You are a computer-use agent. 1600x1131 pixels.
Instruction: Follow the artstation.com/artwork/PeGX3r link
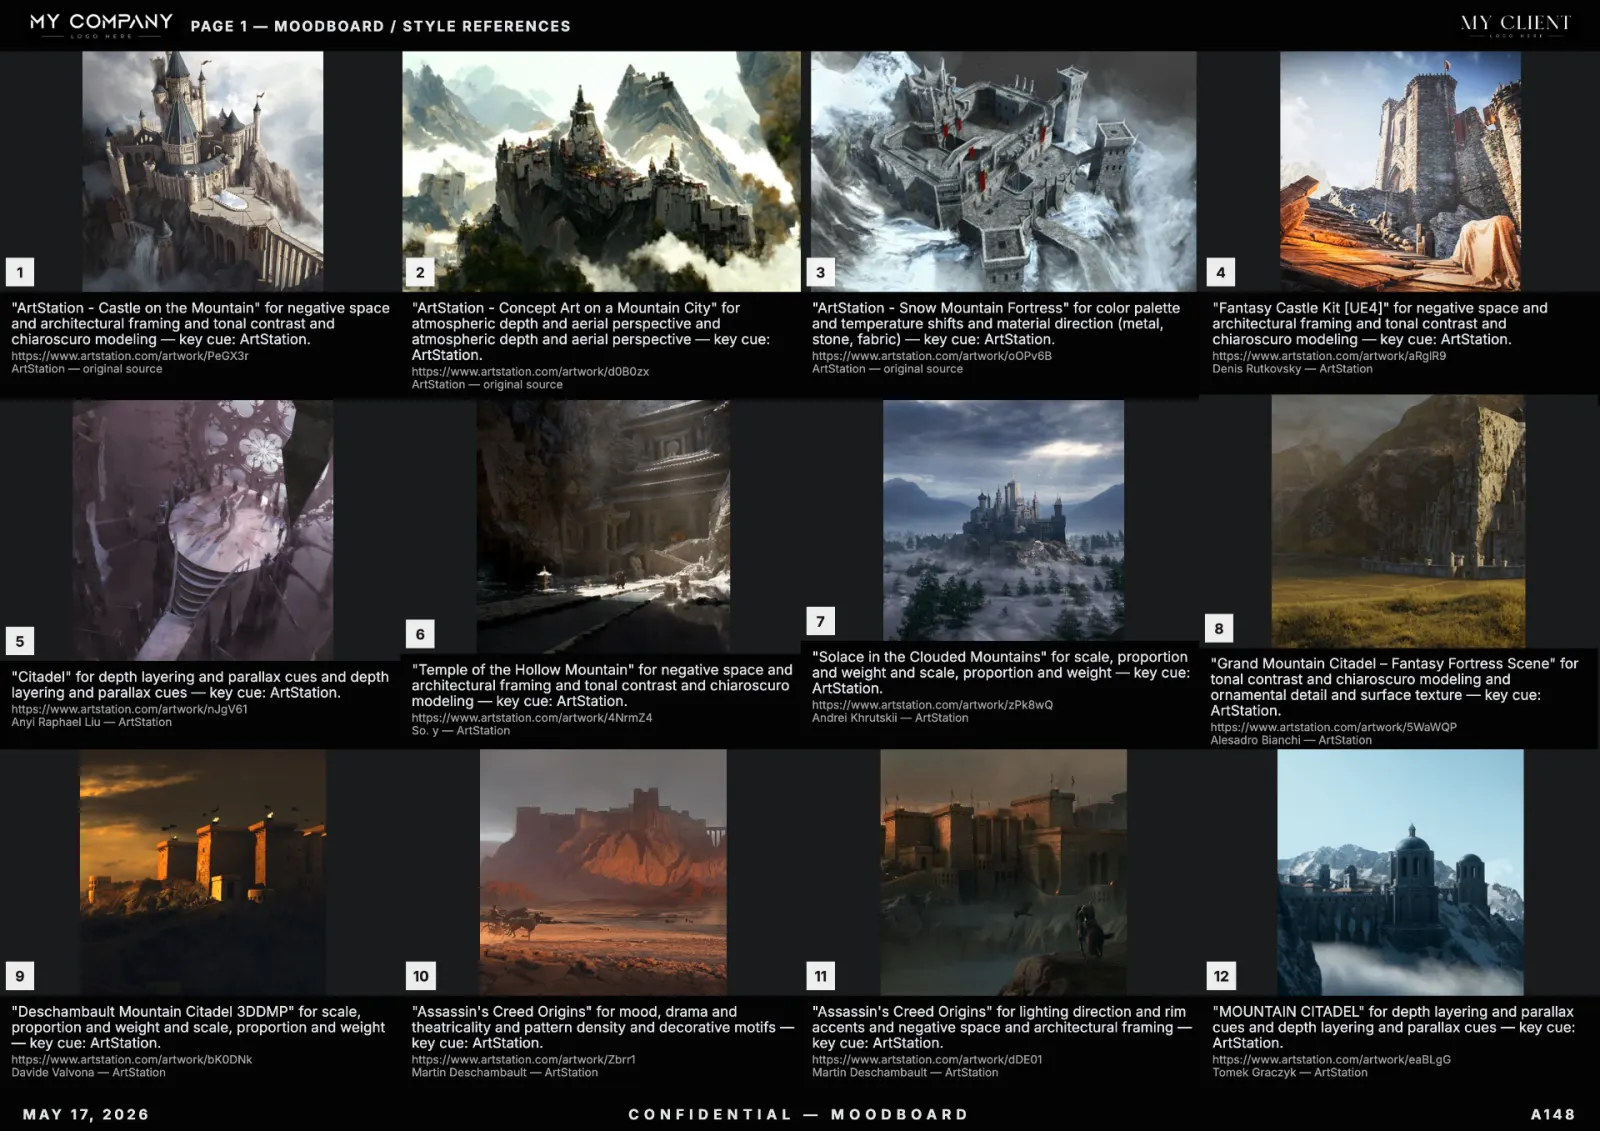click(130, 356)
